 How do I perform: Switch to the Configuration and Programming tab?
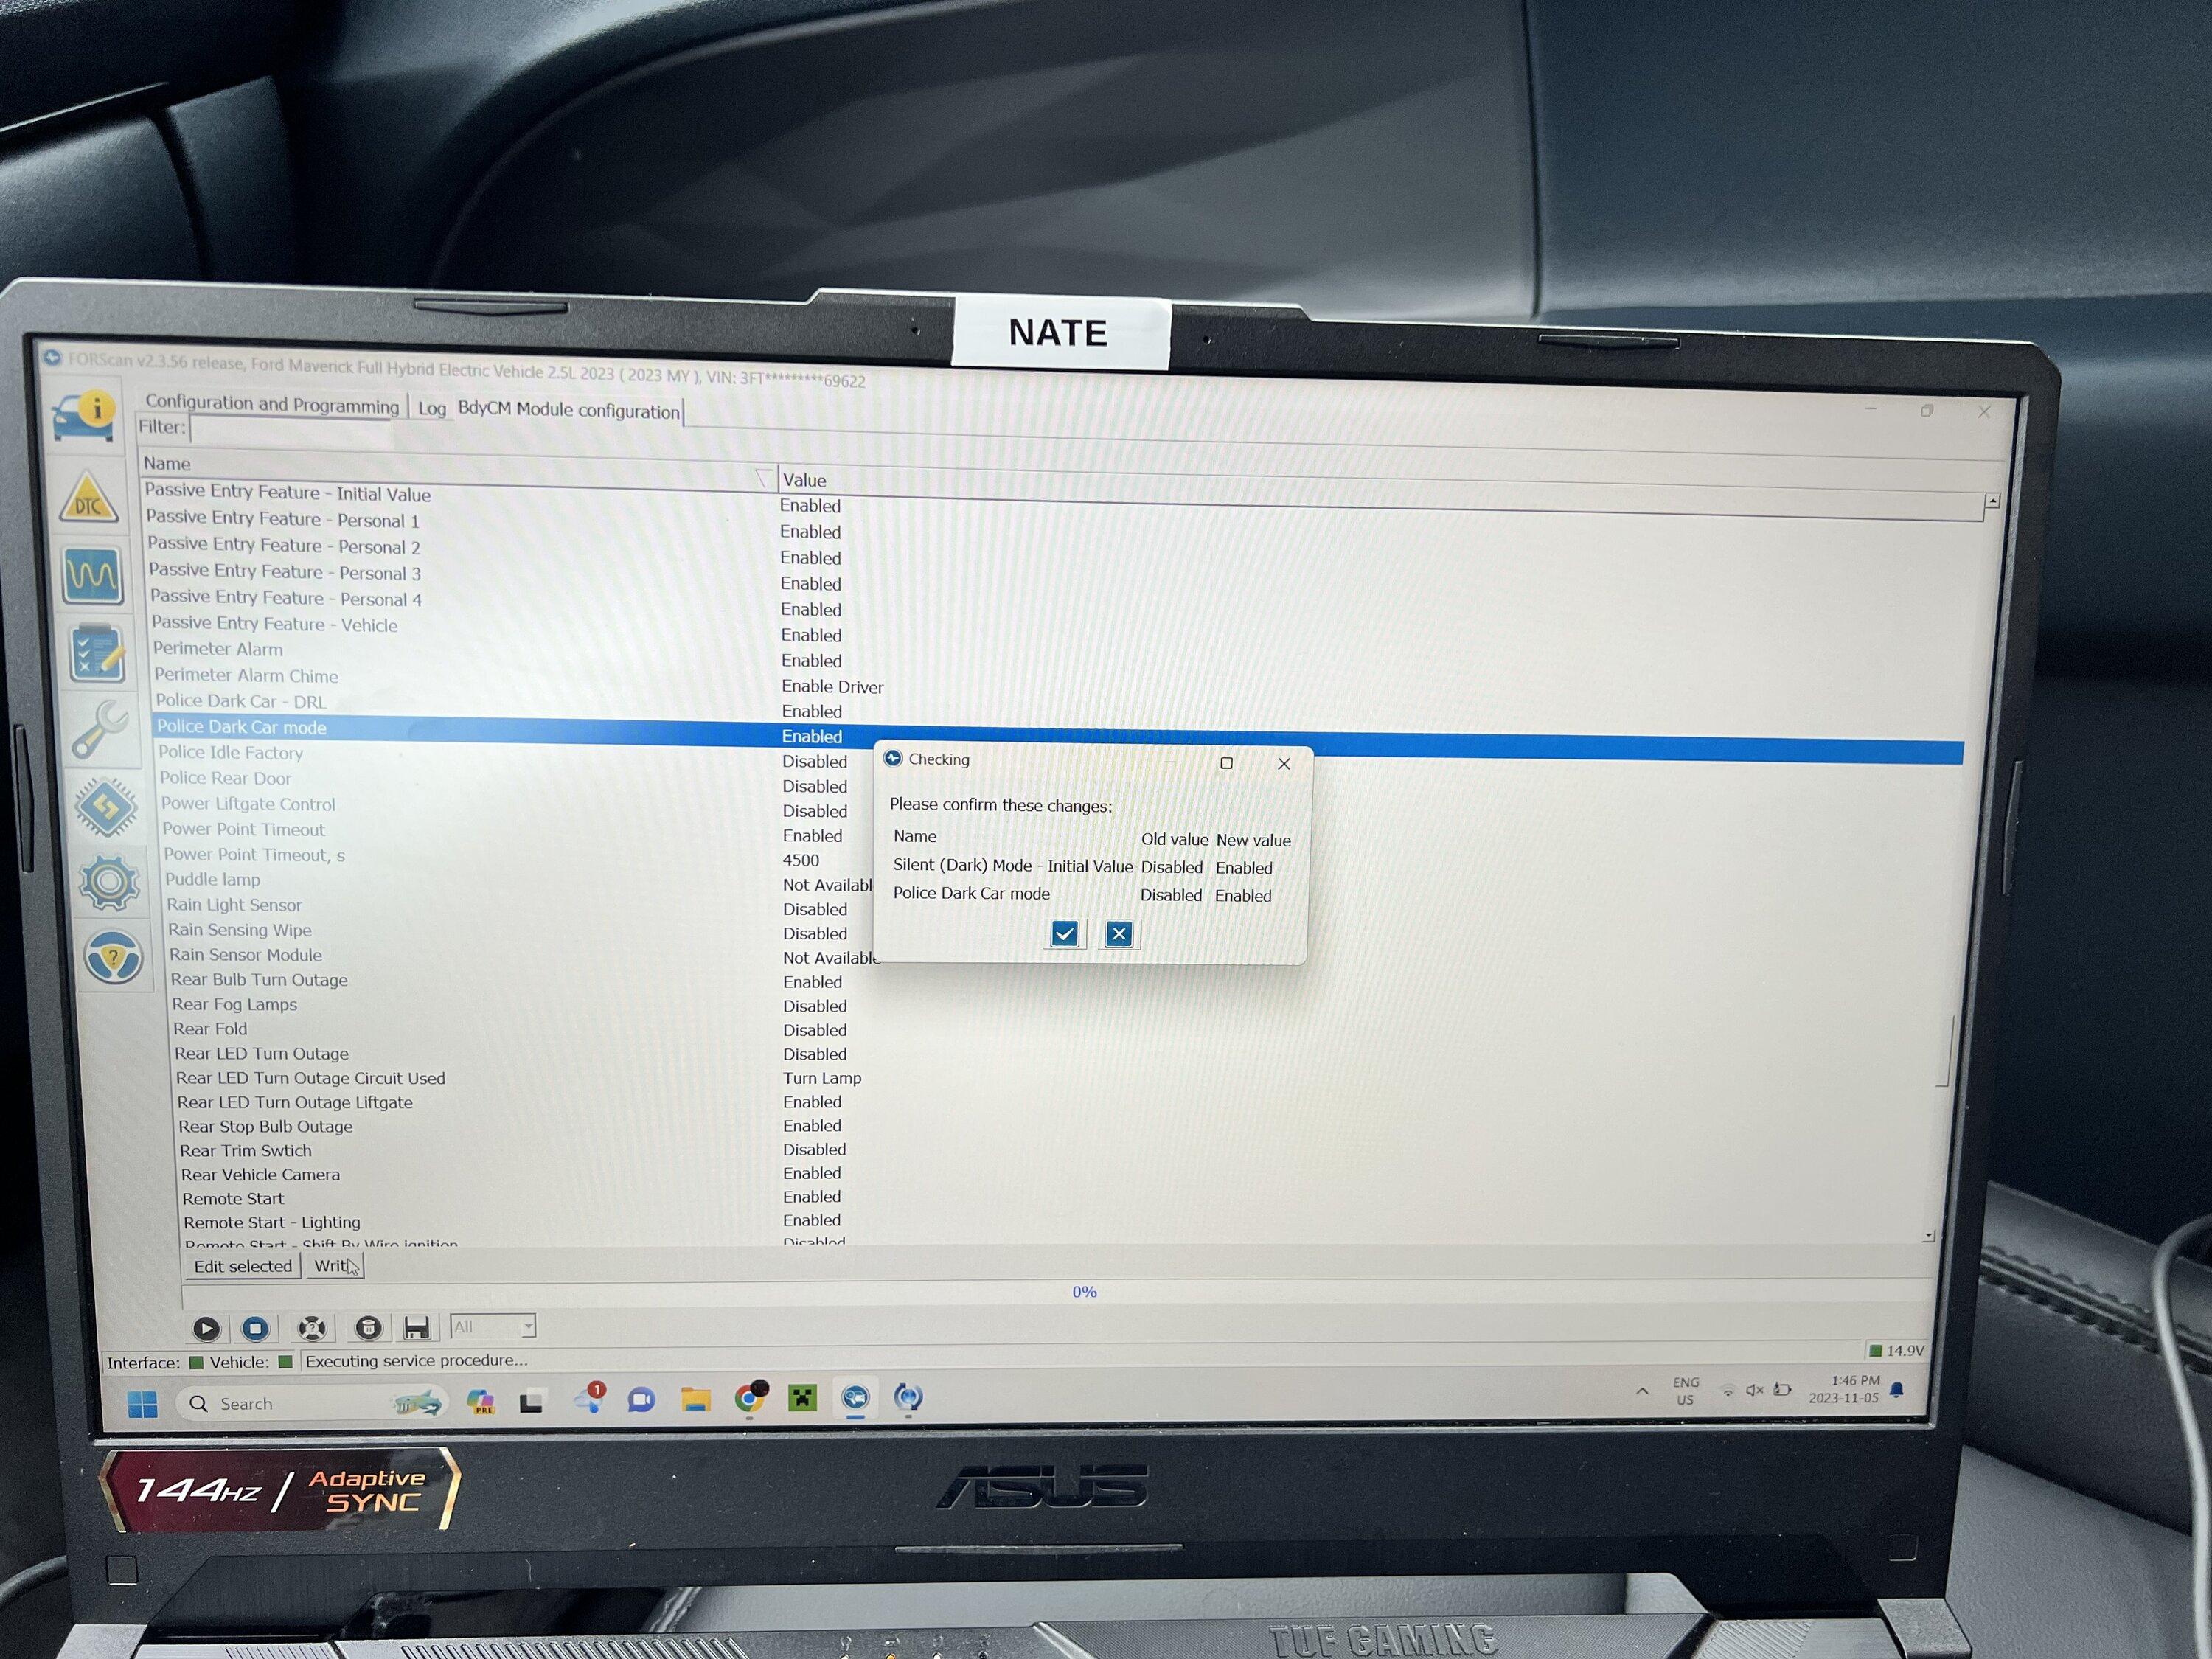coord(272,404)
